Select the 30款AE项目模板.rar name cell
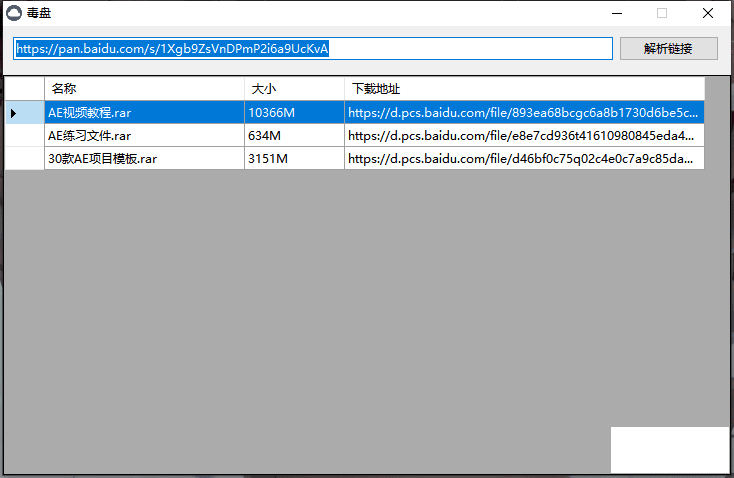 145,158
